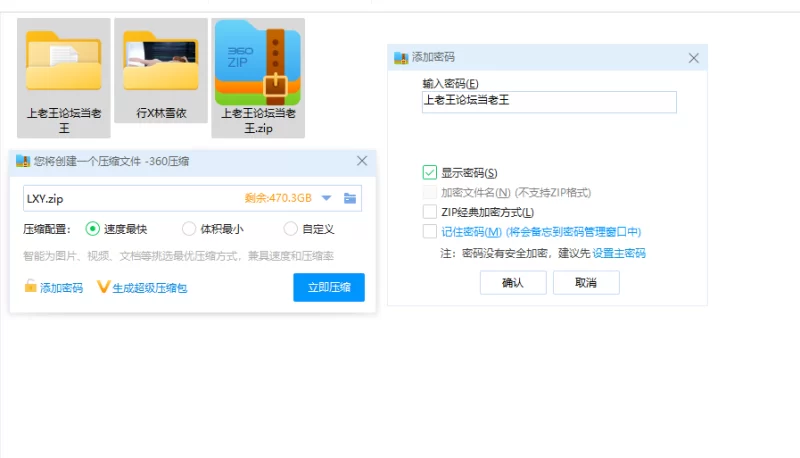Click the lock icon for 添加密码

tap(31, 287)
